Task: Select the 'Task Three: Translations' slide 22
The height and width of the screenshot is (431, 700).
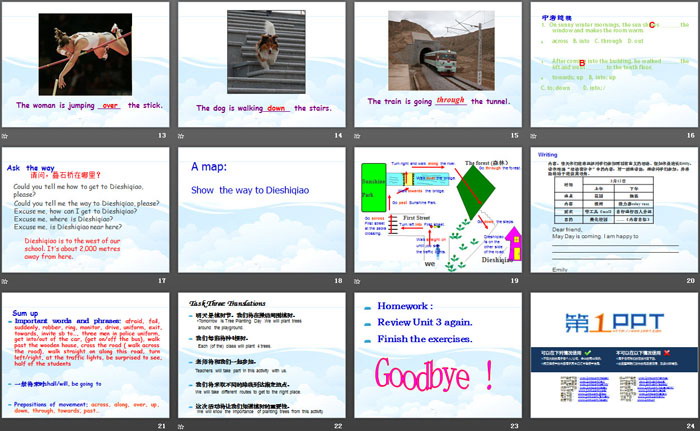Action: [x=262, y=354]
